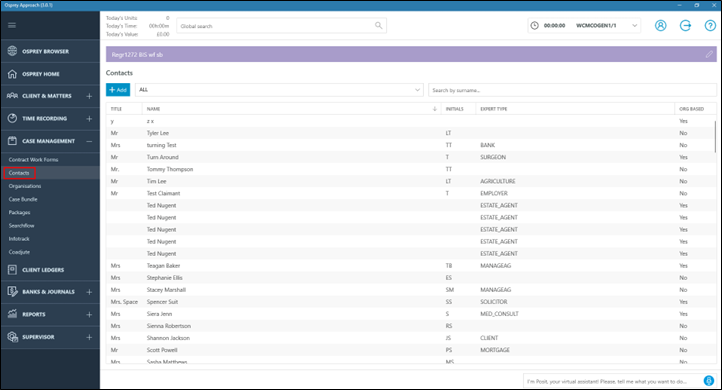Open Searchflow submenu item
This screenshot has width=722, height=390.
click(x=22, y=226)
